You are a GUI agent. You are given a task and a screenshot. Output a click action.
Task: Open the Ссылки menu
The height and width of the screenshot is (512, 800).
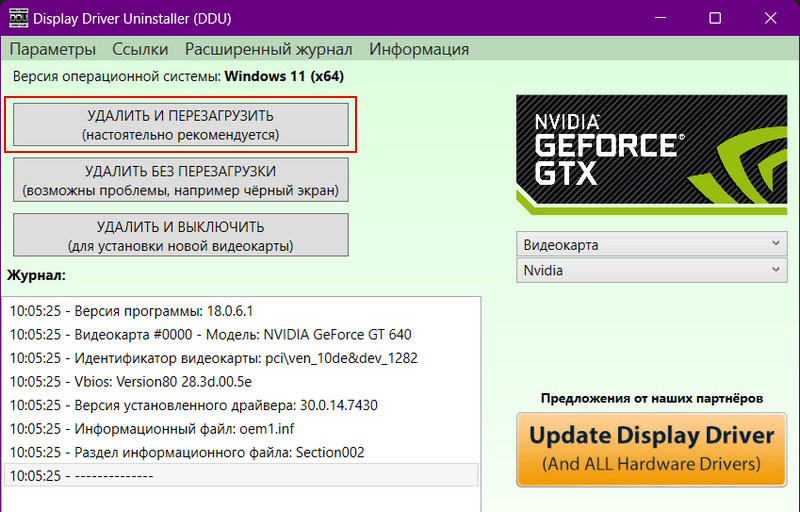(x=140, y=49)
